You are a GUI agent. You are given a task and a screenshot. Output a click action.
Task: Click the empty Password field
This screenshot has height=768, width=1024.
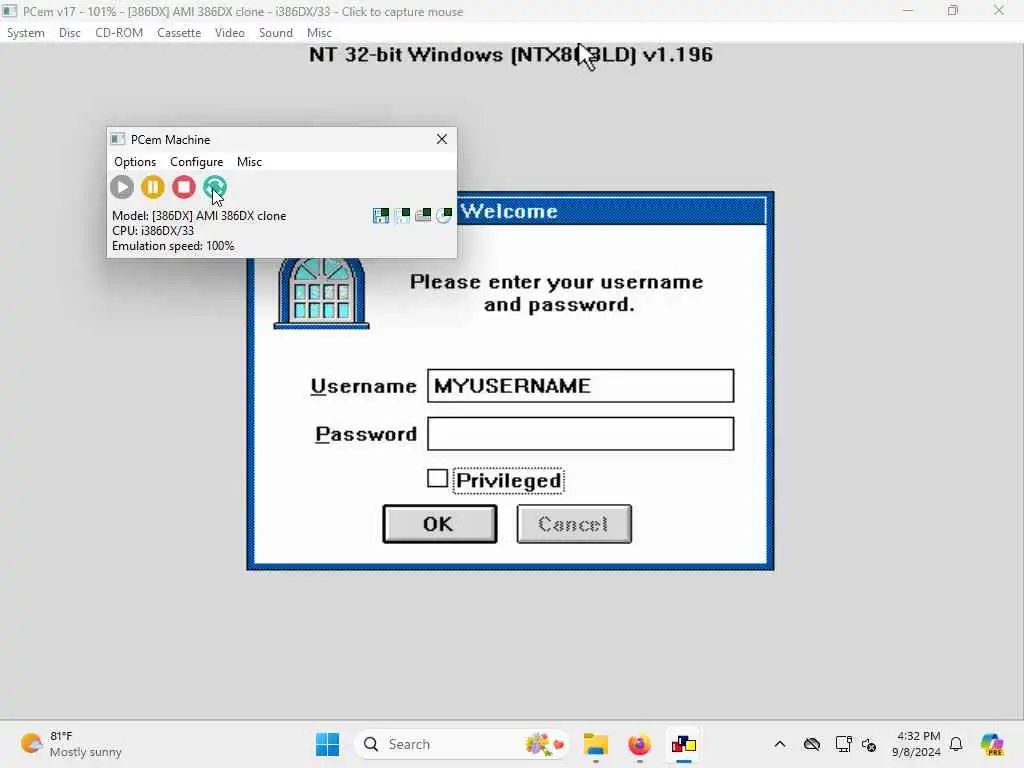click(x=581, y=434)
